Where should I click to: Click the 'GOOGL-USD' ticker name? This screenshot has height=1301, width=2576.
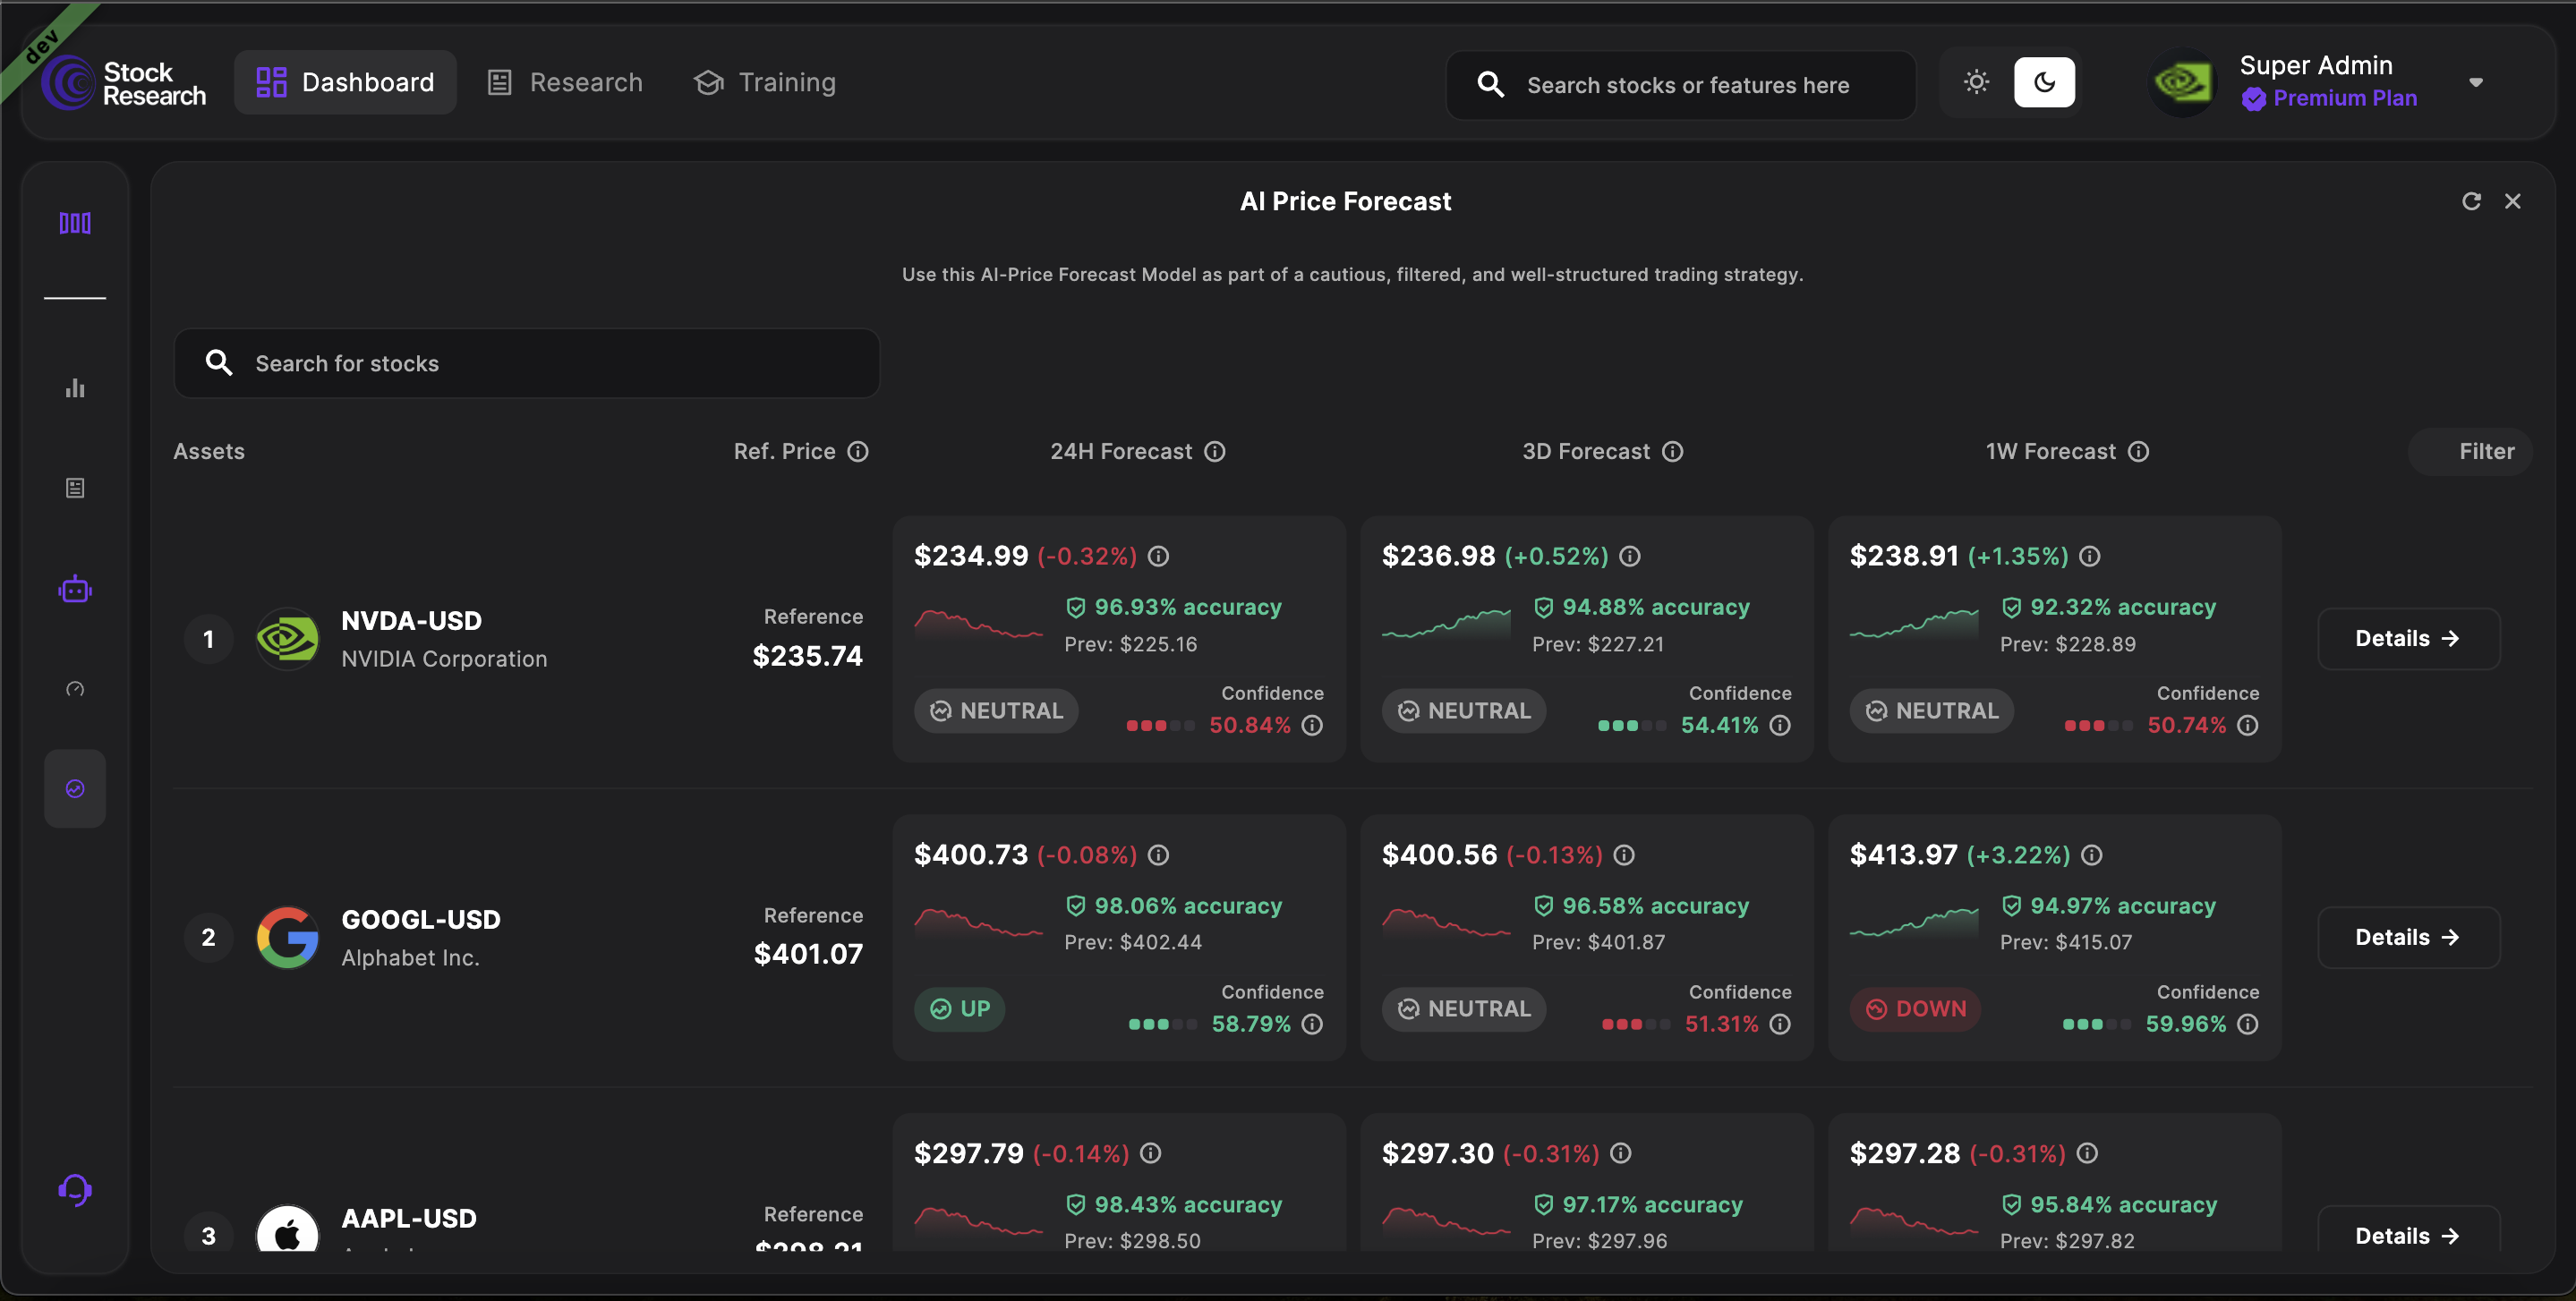(x=421, y=920)
